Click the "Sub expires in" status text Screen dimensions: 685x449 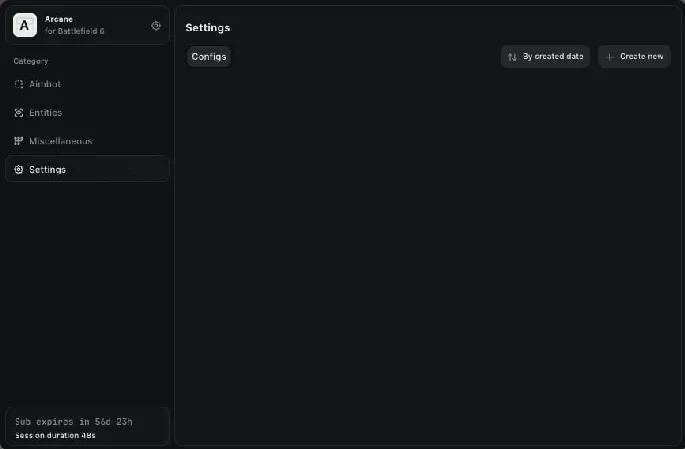(73, 422)
